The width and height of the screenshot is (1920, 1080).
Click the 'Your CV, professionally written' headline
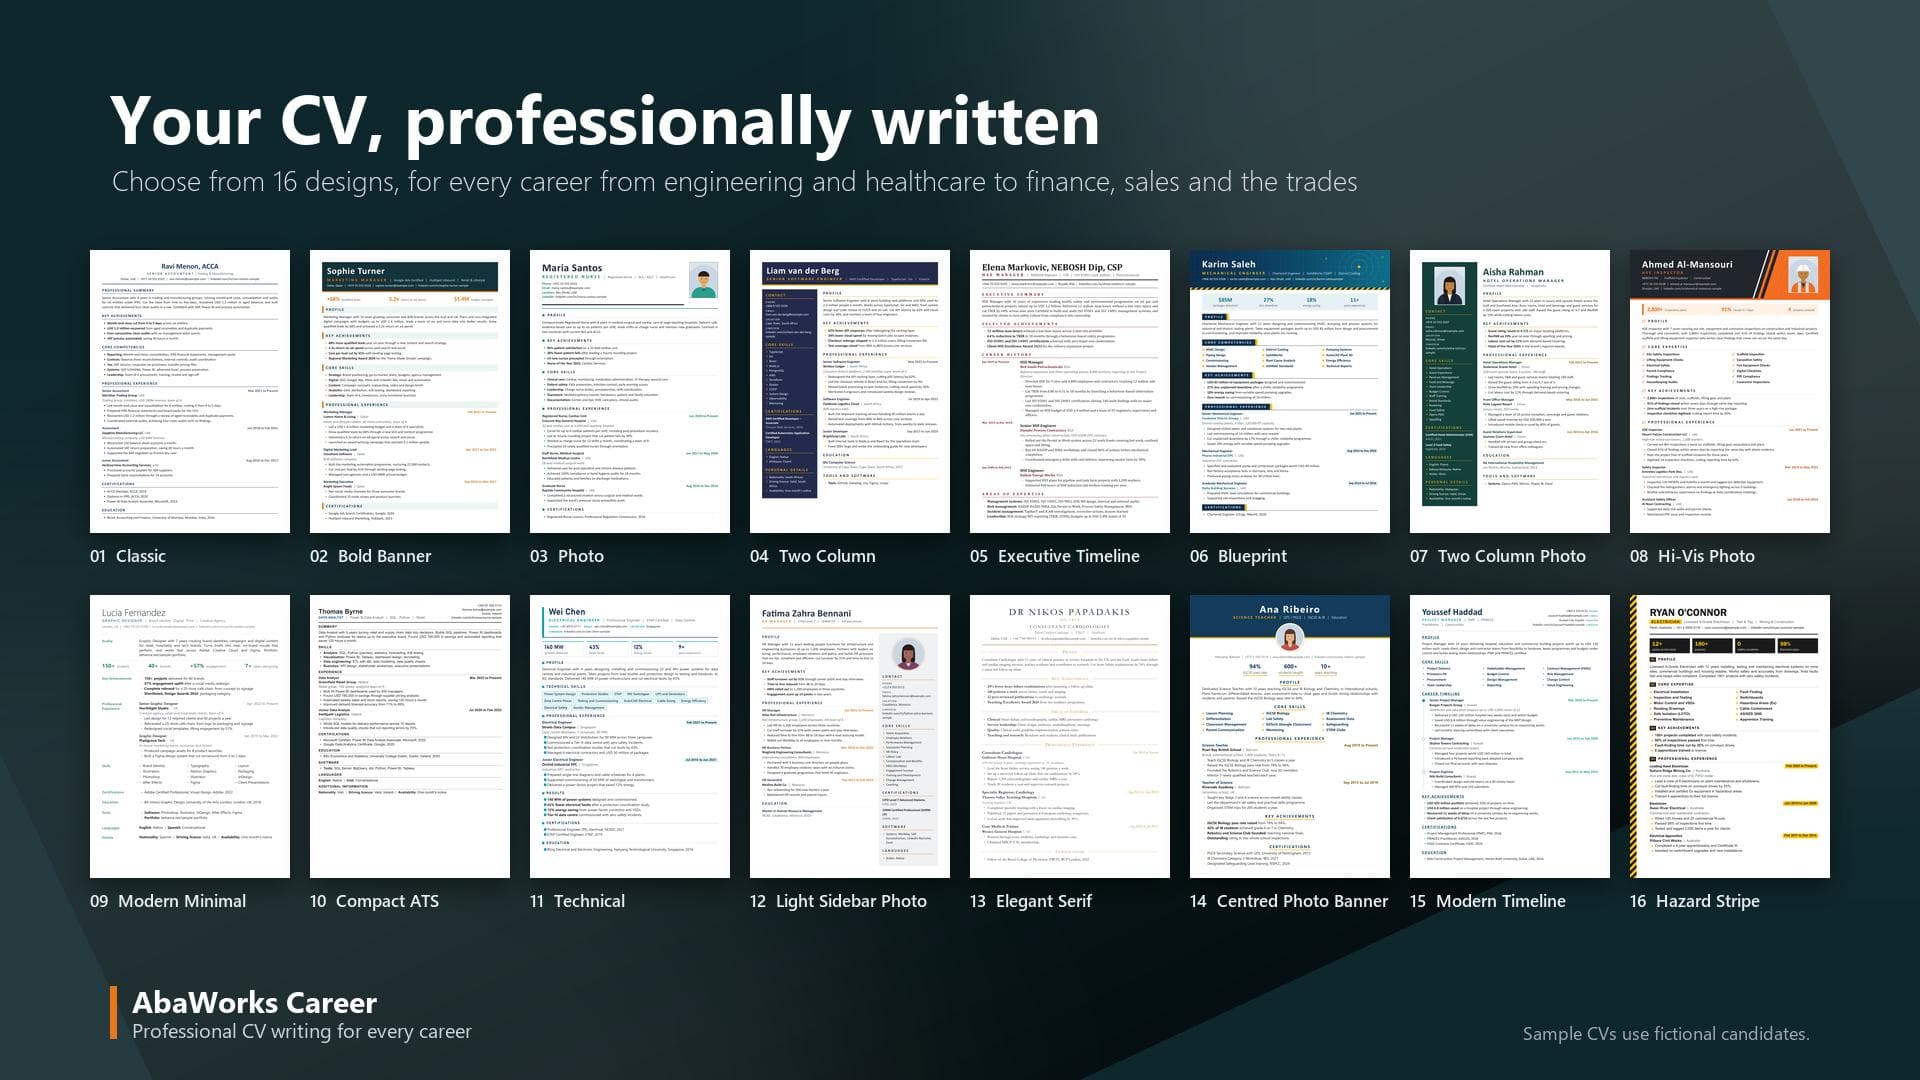tap(605, 122)
